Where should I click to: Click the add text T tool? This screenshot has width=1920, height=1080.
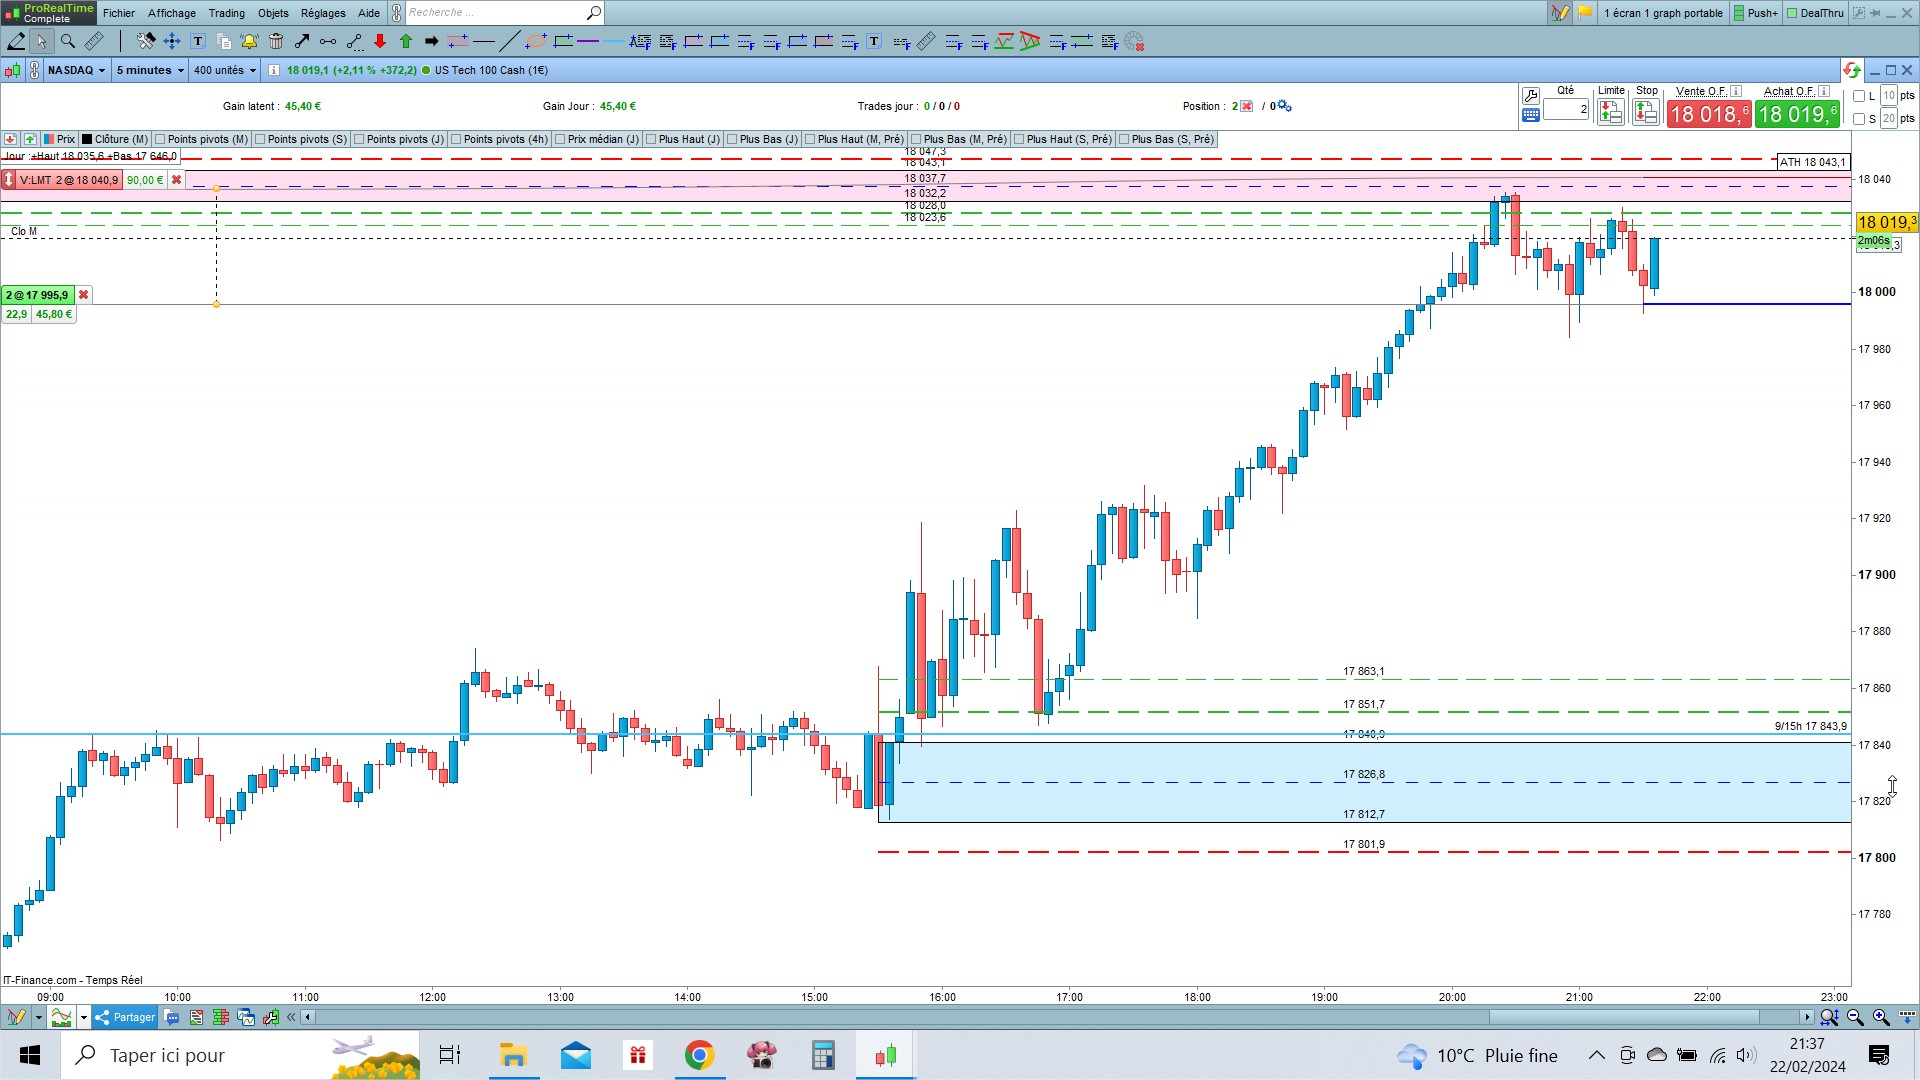(198, 41)
